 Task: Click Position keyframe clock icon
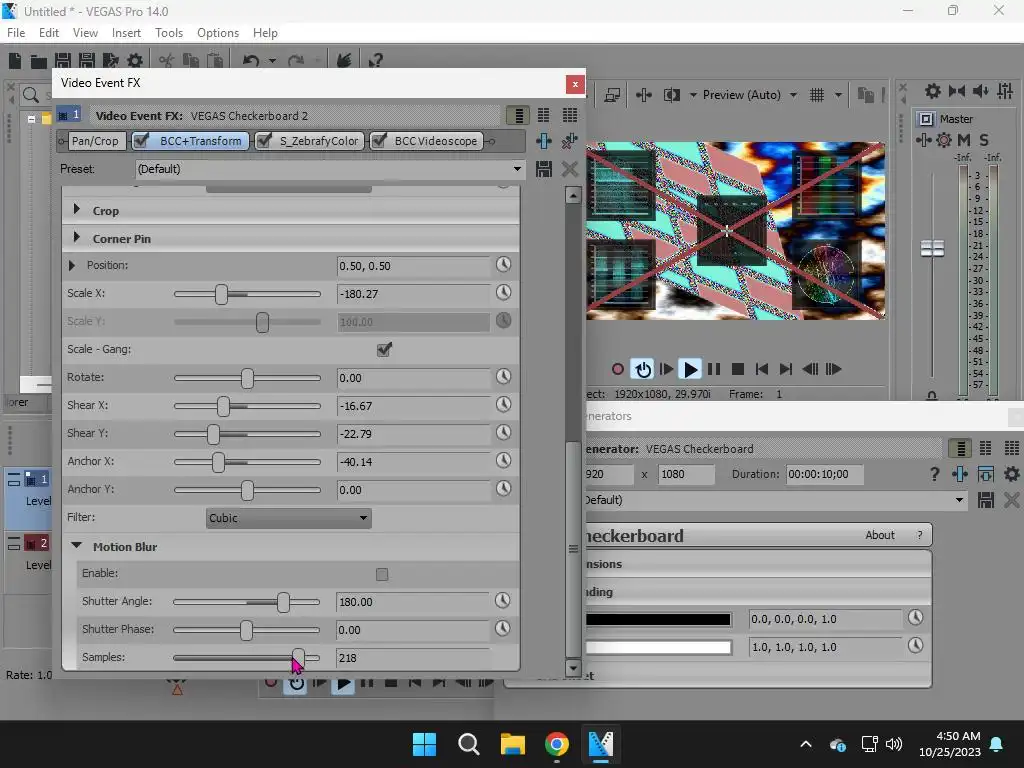click(x=503, y=264)
